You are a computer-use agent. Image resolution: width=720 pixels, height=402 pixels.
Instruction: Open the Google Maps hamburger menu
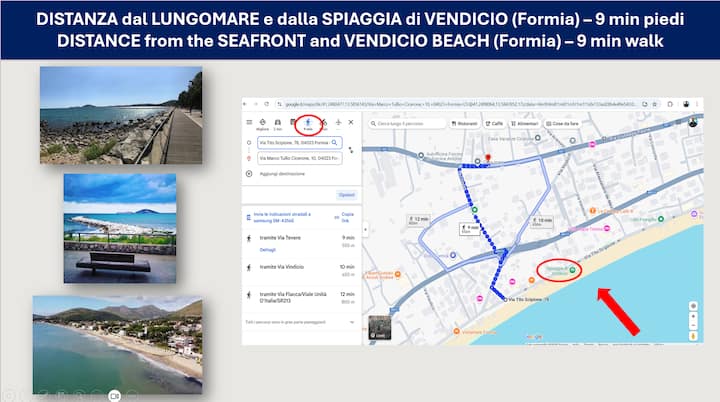tap(249, 122)
